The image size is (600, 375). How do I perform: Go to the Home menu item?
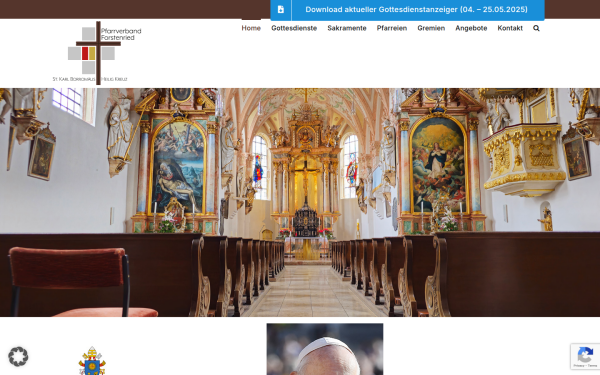click(251, 28)
